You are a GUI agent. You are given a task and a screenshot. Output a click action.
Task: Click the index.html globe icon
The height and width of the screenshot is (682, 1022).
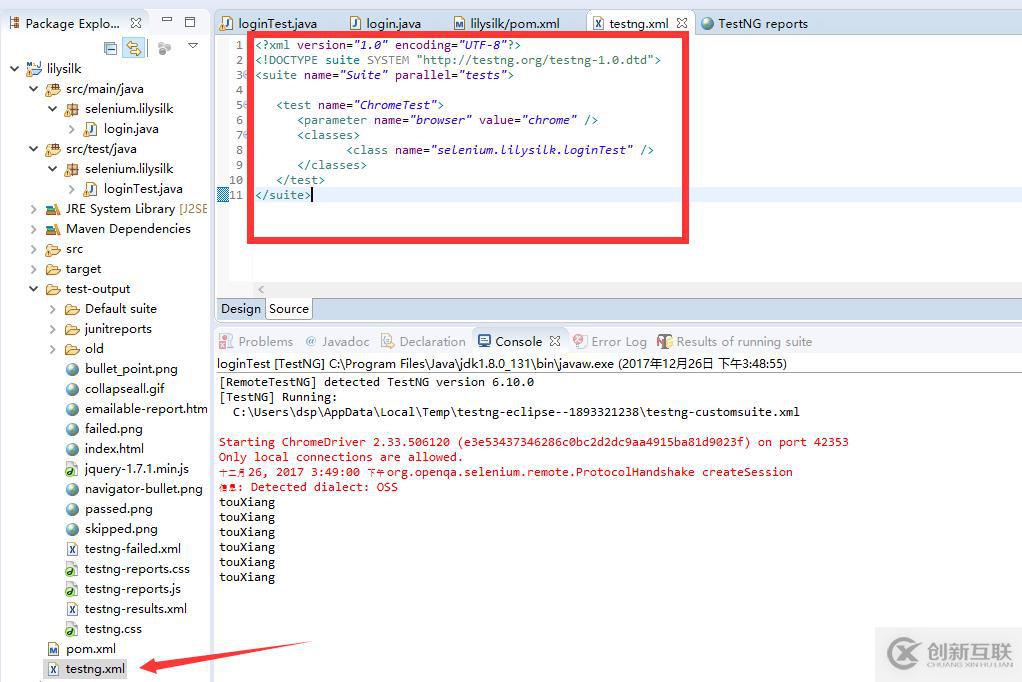(72, 449)
